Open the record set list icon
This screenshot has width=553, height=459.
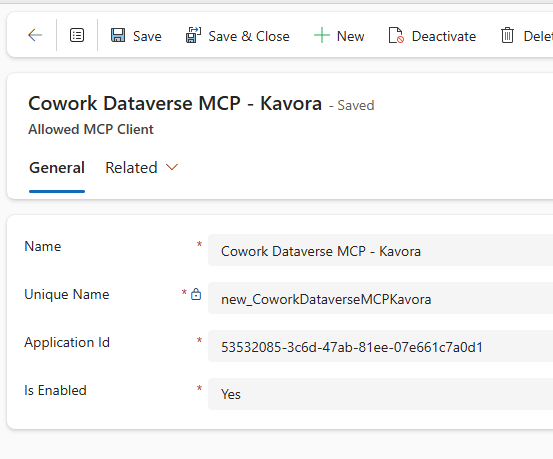(x=77, y=35)
